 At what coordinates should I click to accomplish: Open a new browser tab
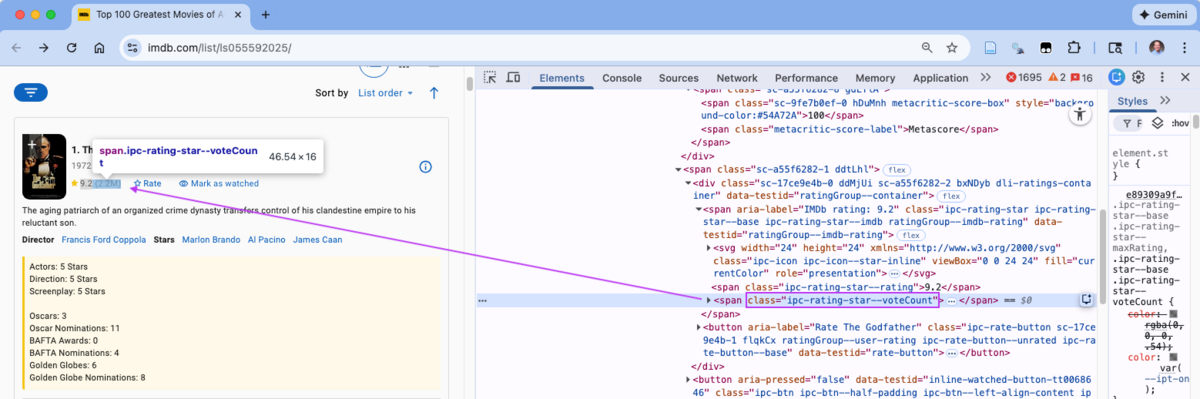265,15
